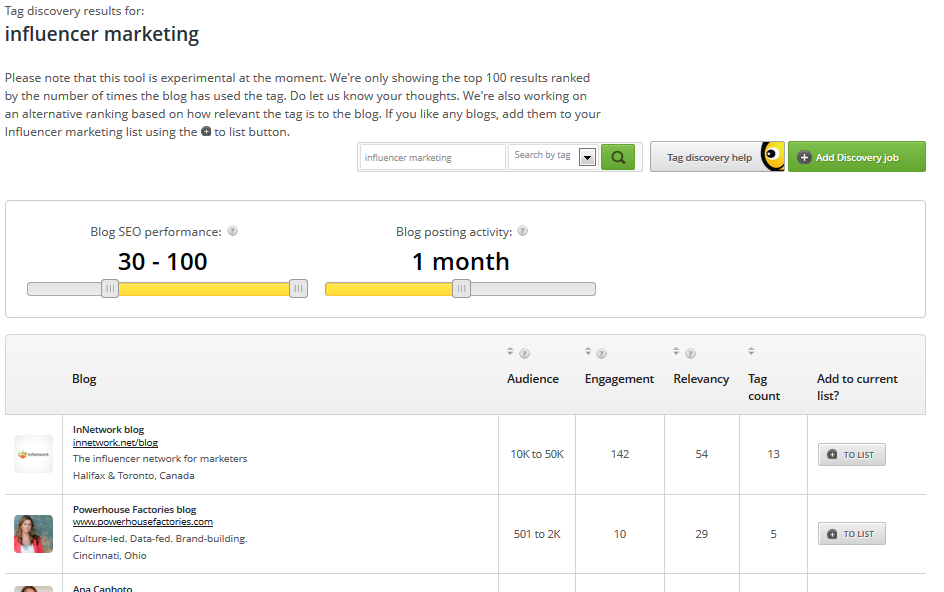Open the www.powerhousefactories.com link
Viewport: 944px width, 592px height.
pos(143,522)
